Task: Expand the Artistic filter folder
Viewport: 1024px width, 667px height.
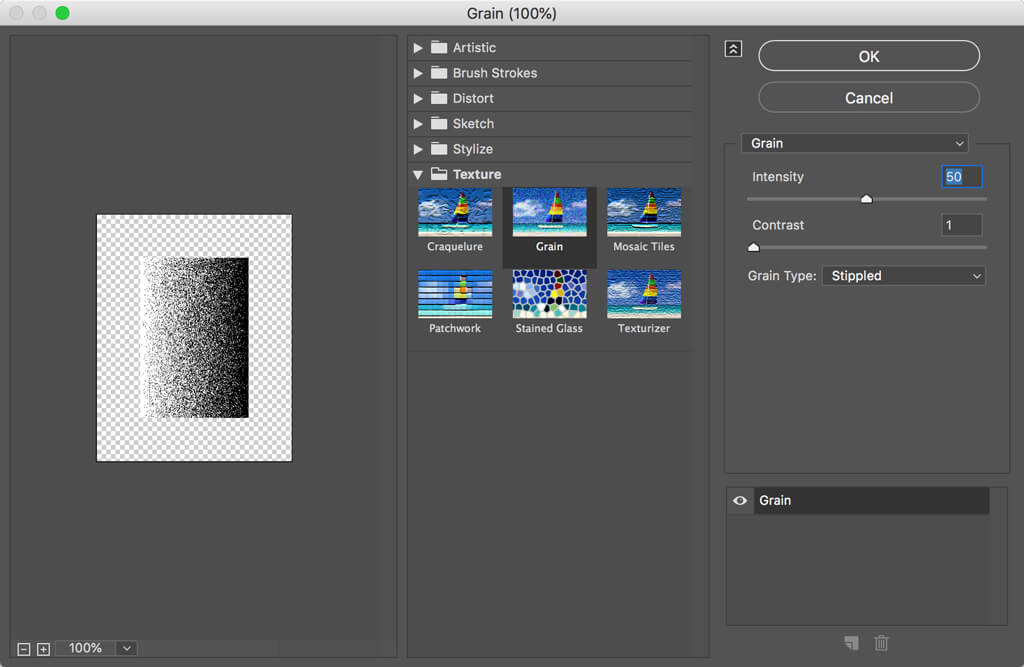Action: (x=418, y=48)
